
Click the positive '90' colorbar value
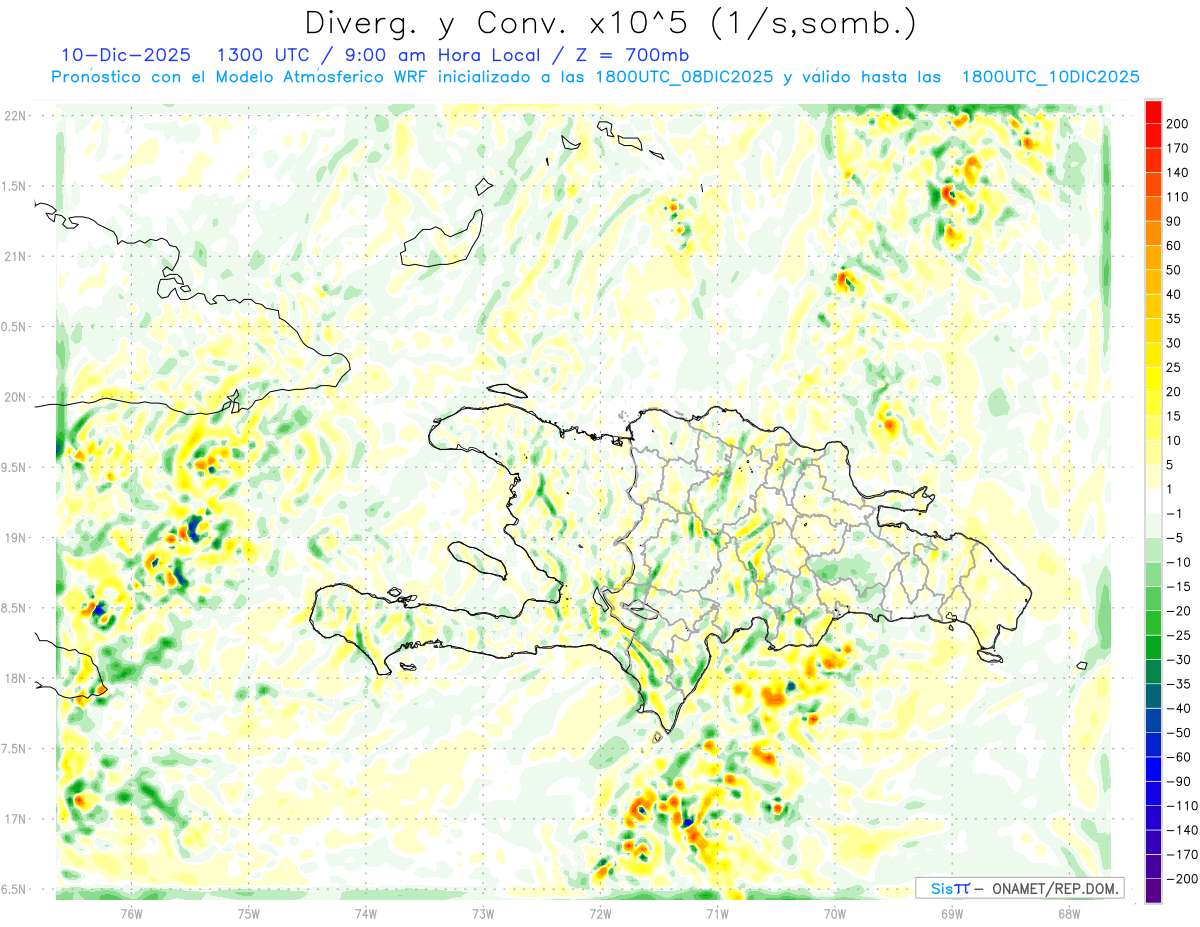(x=1175, y=221)
